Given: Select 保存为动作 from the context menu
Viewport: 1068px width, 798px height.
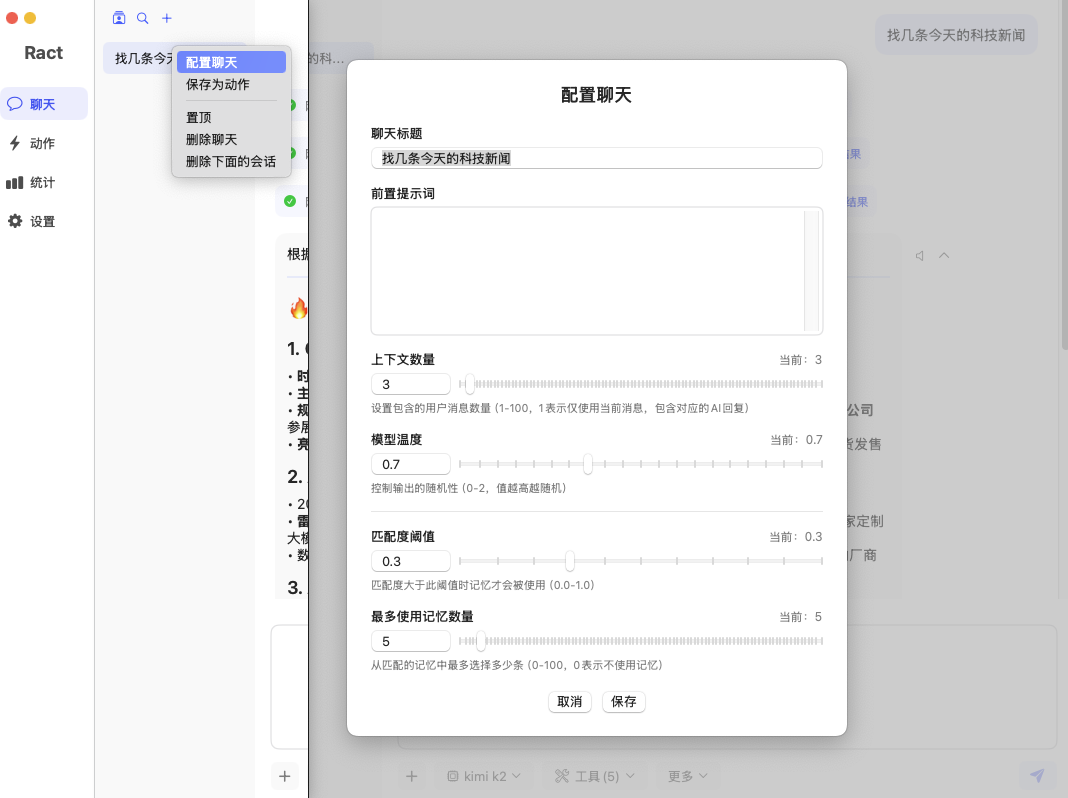Looking at the screenshot, I should click(x=218, y=85).
